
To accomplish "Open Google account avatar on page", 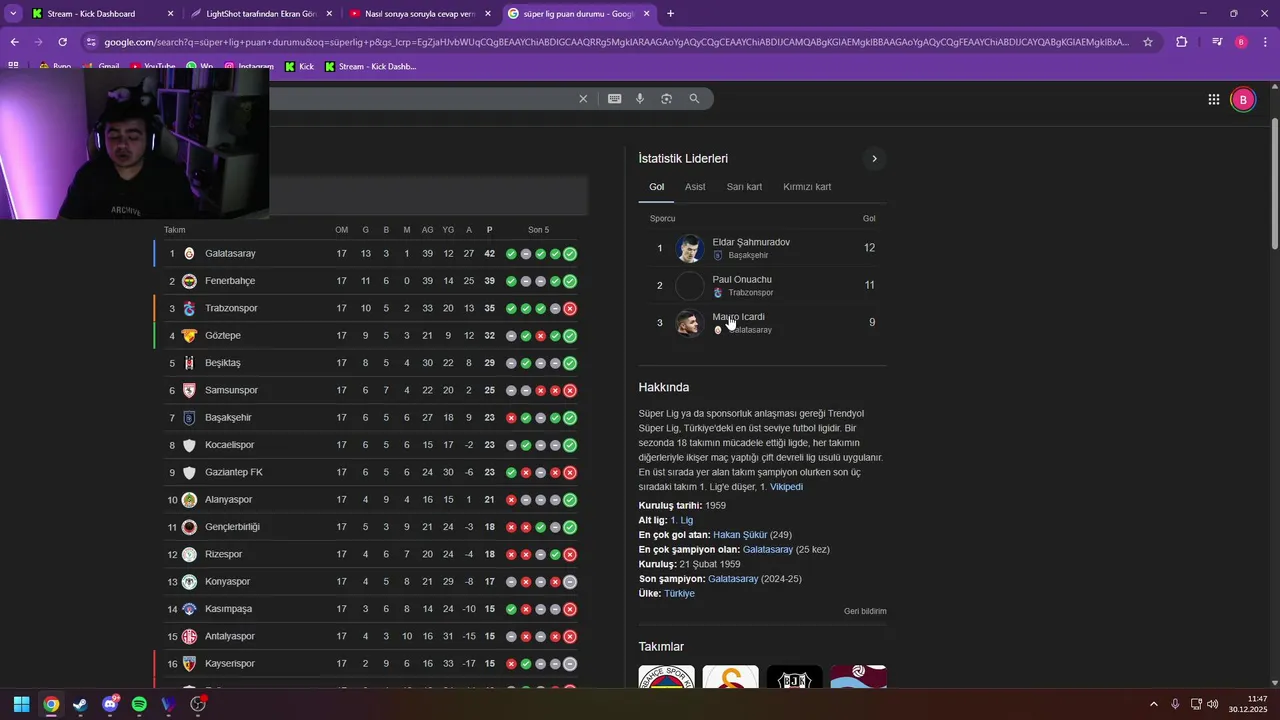I will pos(1243,99).
